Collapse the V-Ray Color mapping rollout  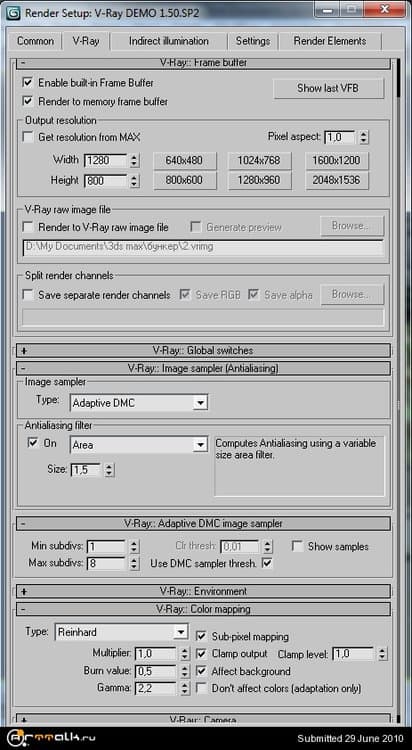point(203,609)
